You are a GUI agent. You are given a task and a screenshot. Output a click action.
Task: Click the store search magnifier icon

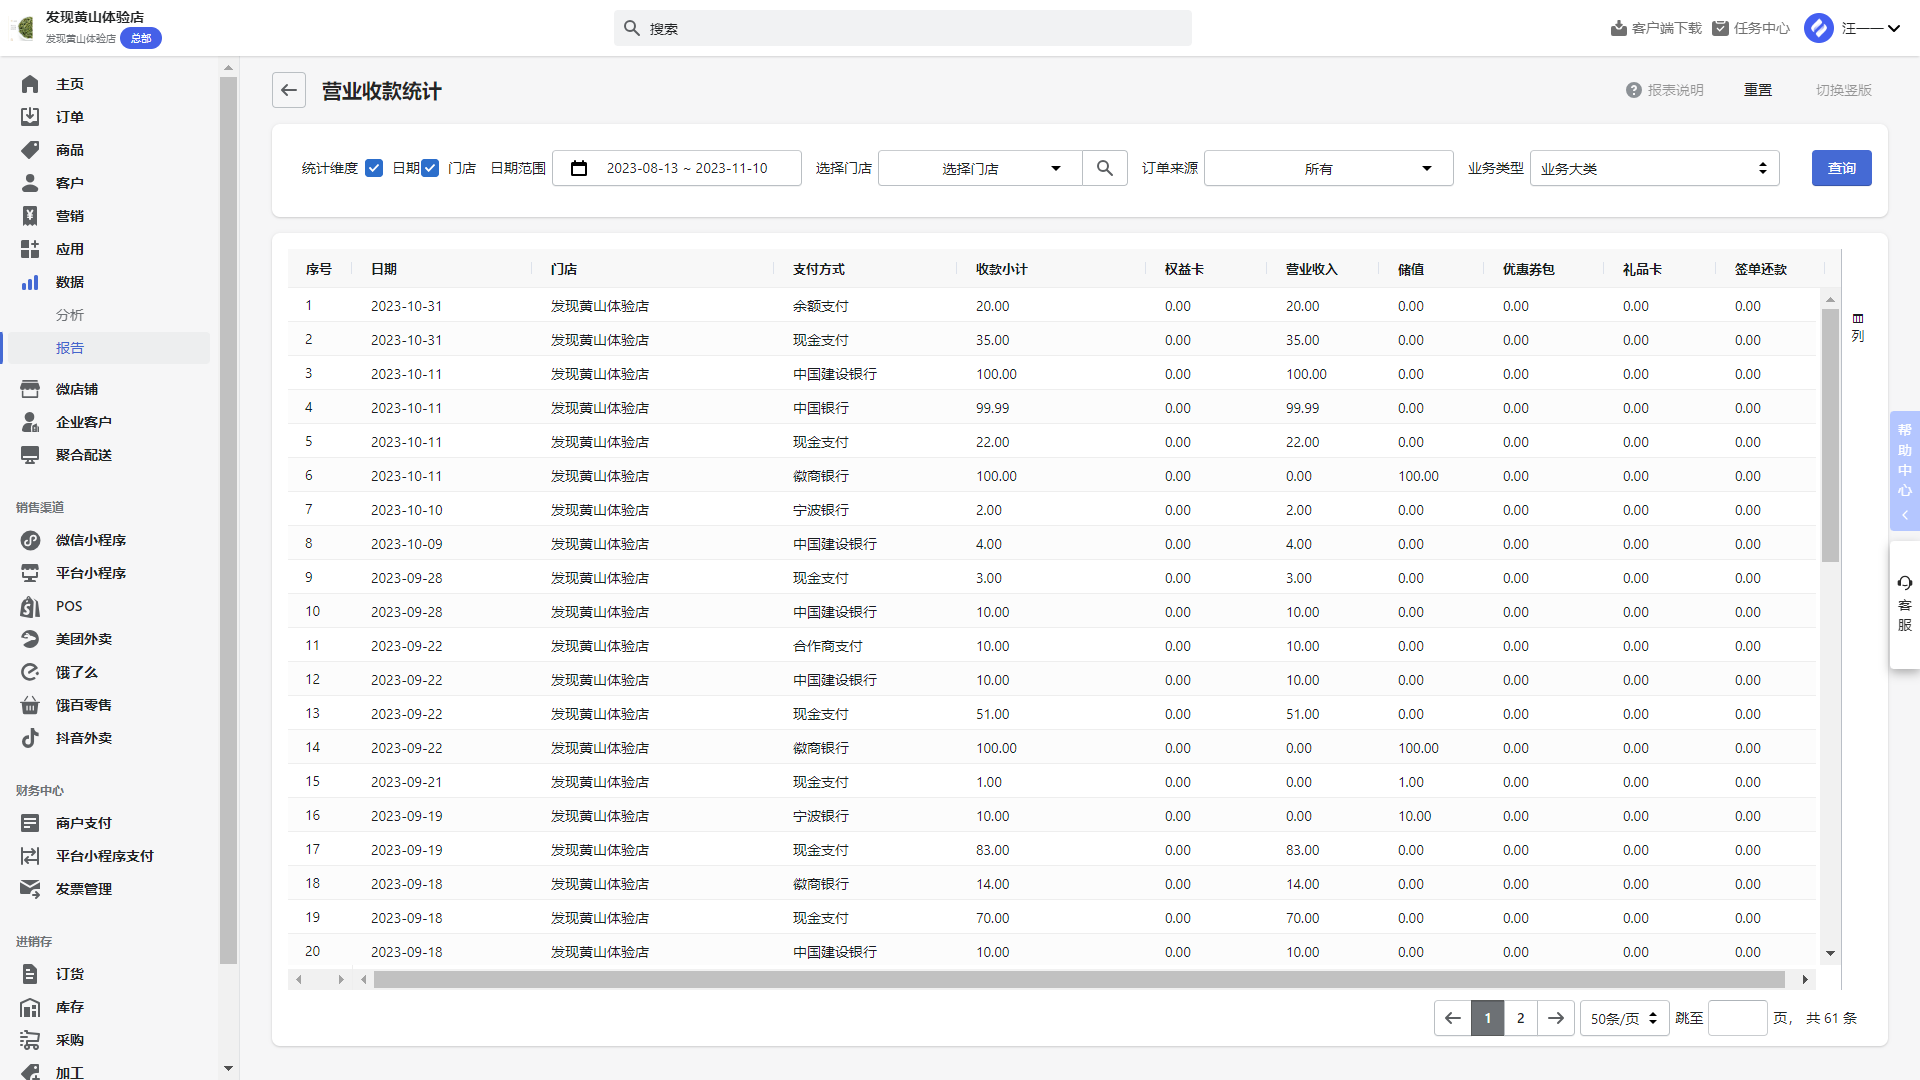1105,168
